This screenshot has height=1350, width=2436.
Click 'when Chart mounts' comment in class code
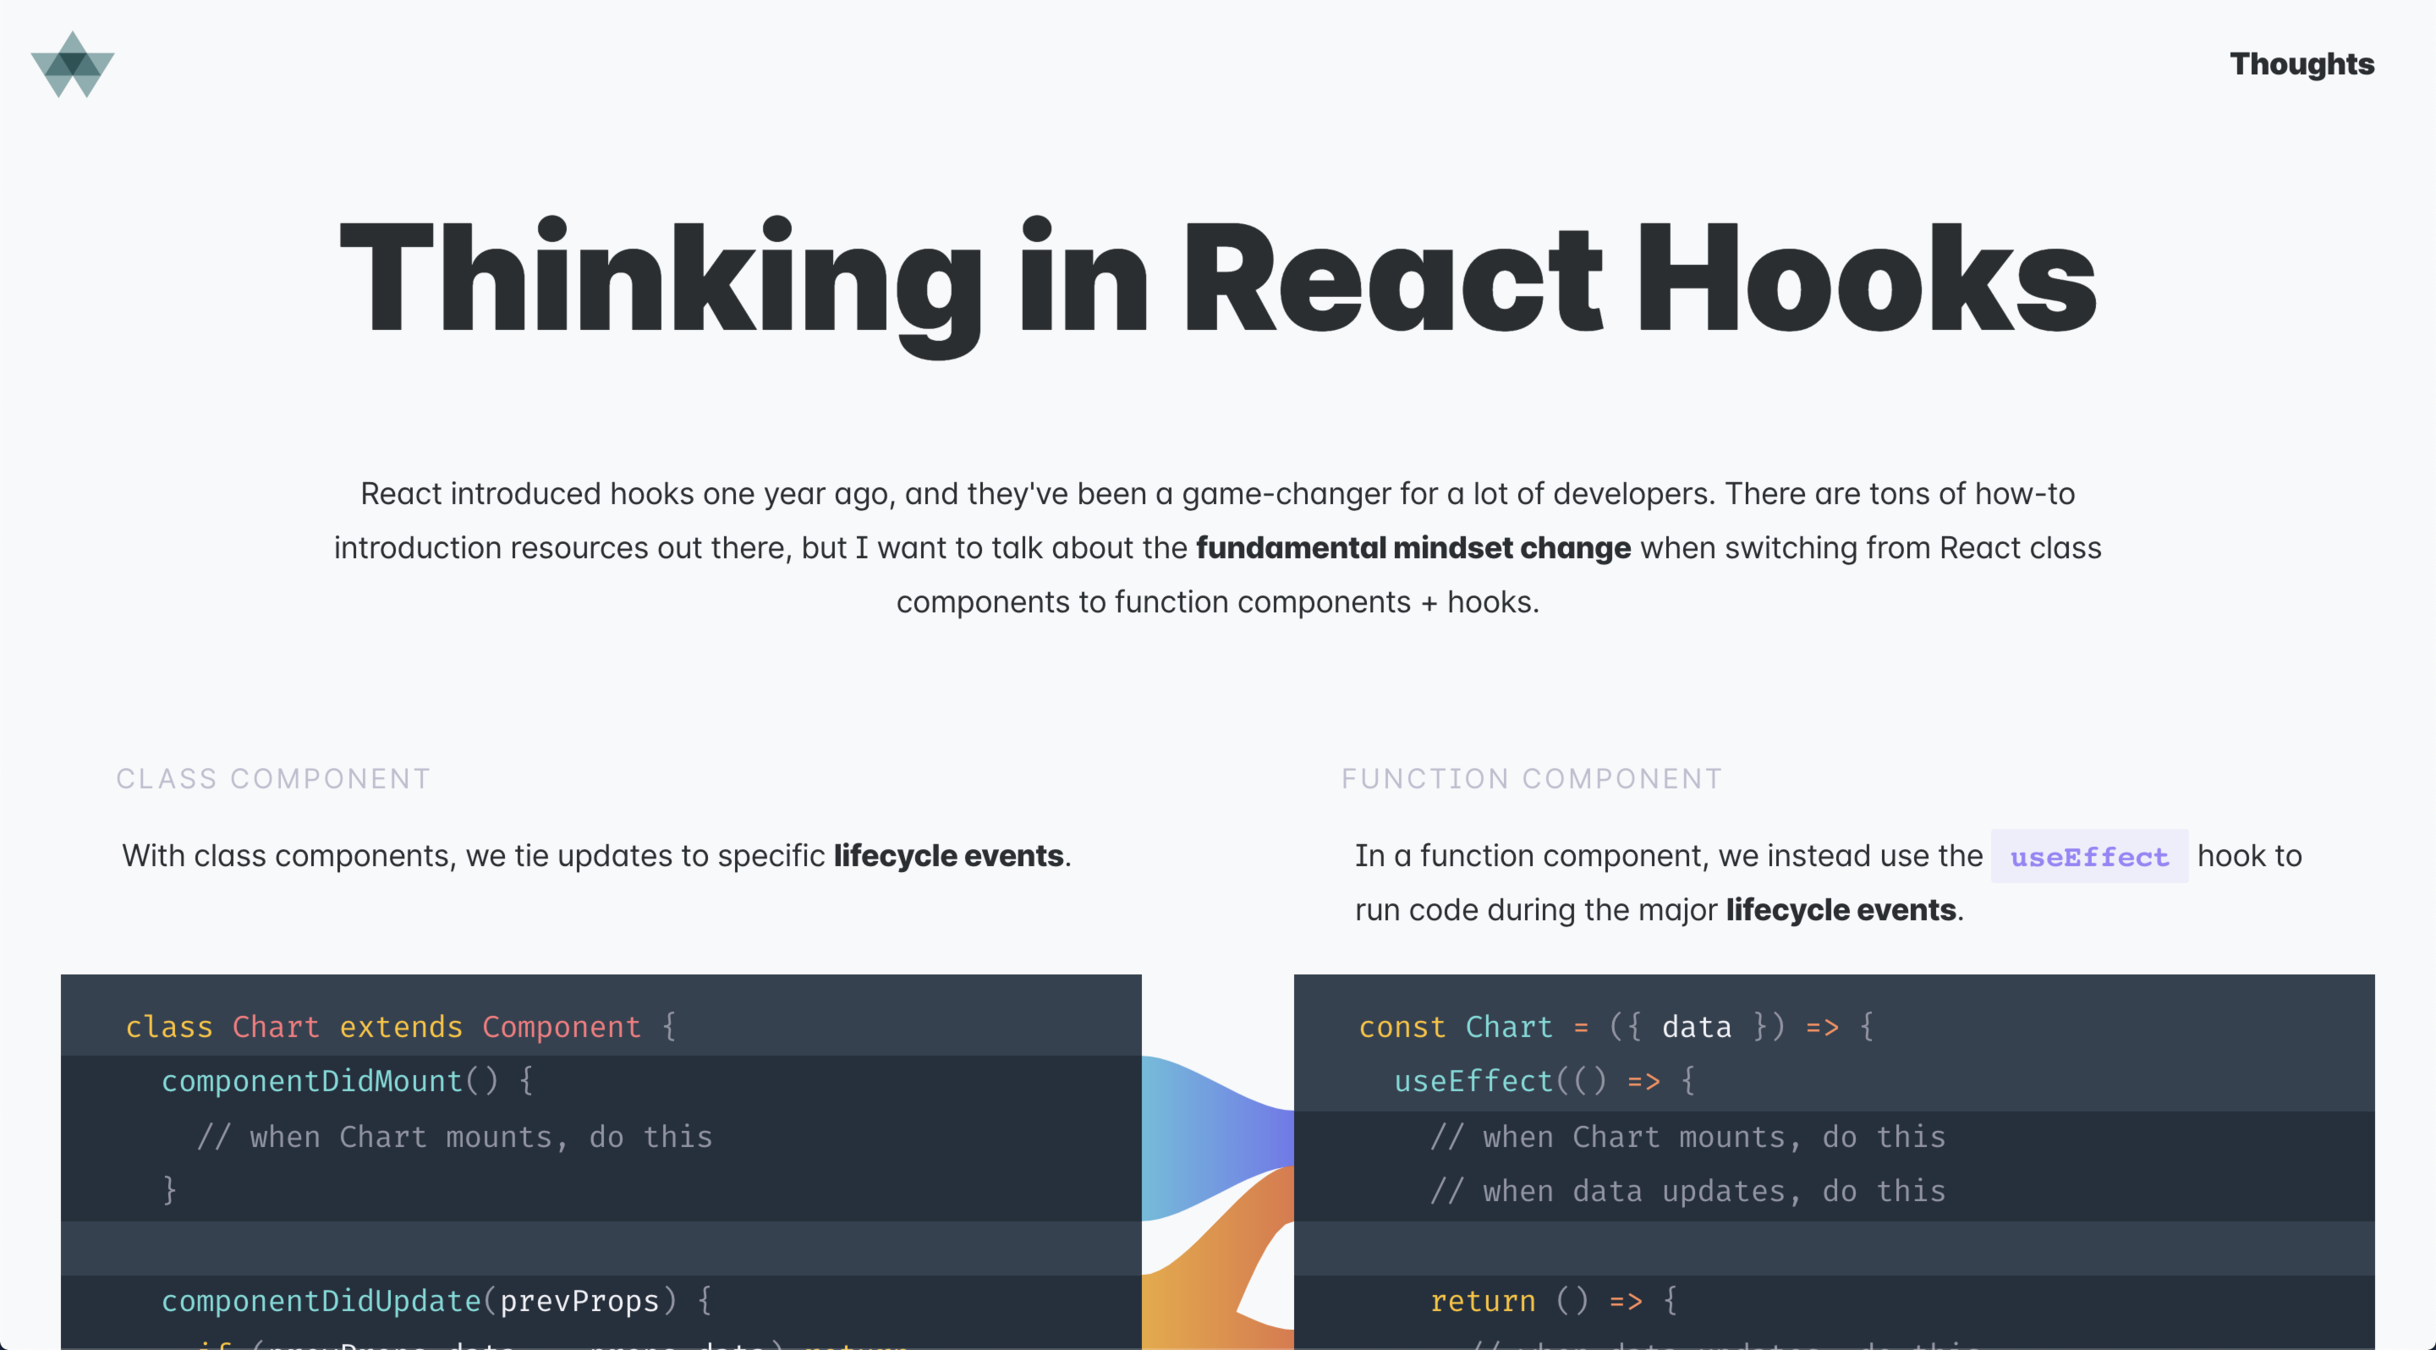[454, 1137]
